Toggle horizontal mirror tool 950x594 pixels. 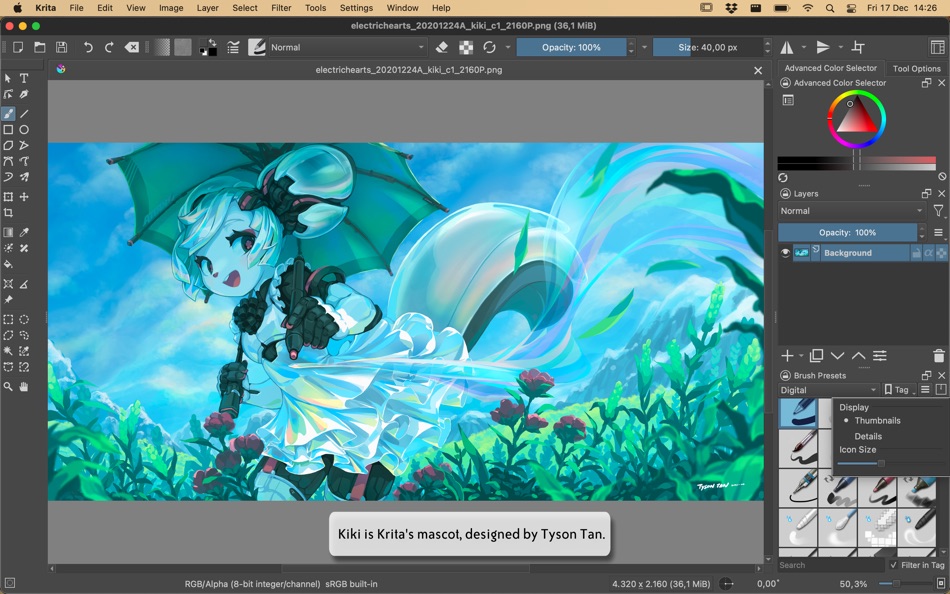[x=787, y=47]
